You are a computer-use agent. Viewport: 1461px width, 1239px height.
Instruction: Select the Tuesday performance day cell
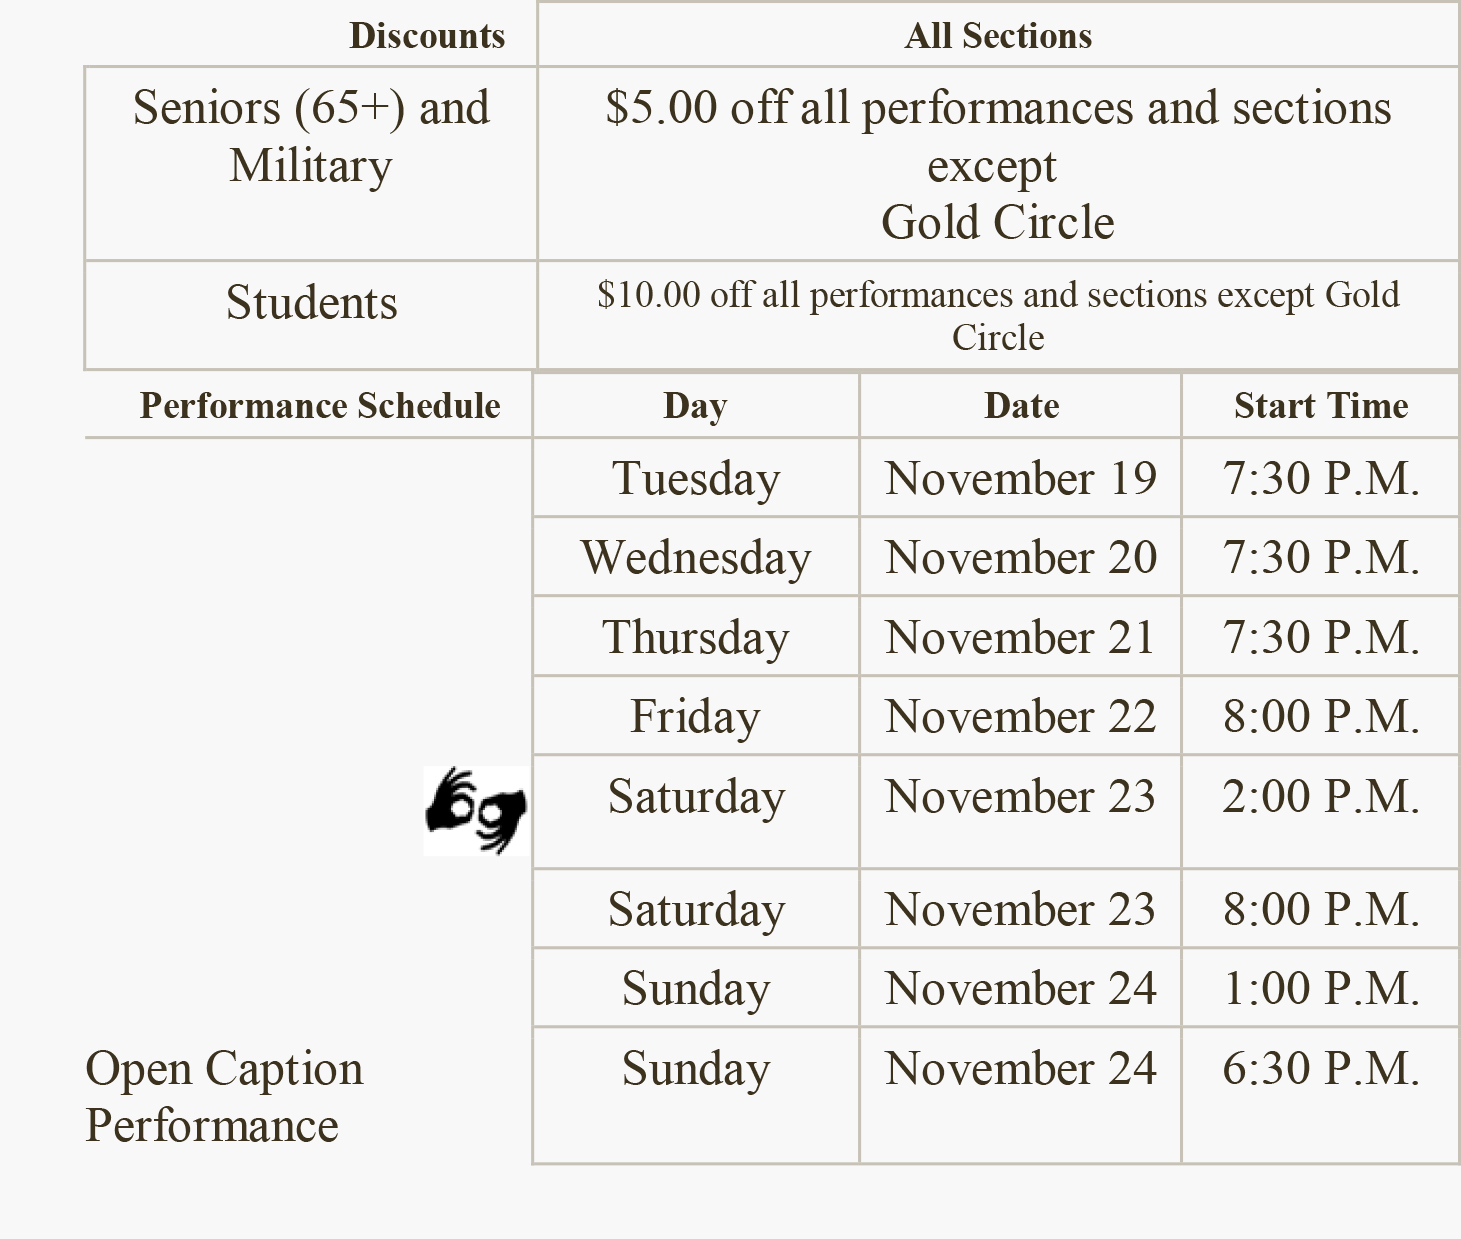point(696,478)
